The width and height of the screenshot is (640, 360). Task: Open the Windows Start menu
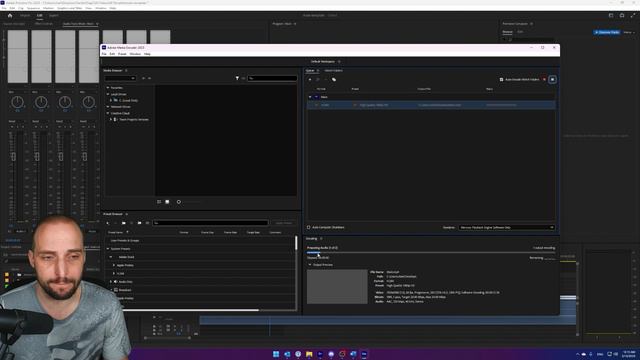click(276, 354)
